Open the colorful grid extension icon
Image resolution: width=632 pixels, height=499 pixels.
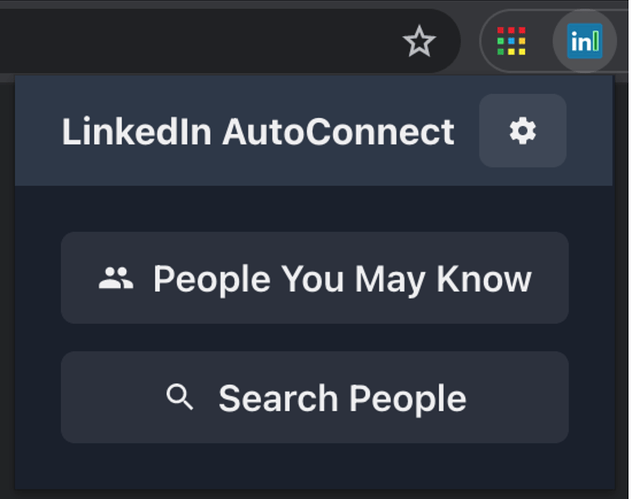click(x=511, y=41)
